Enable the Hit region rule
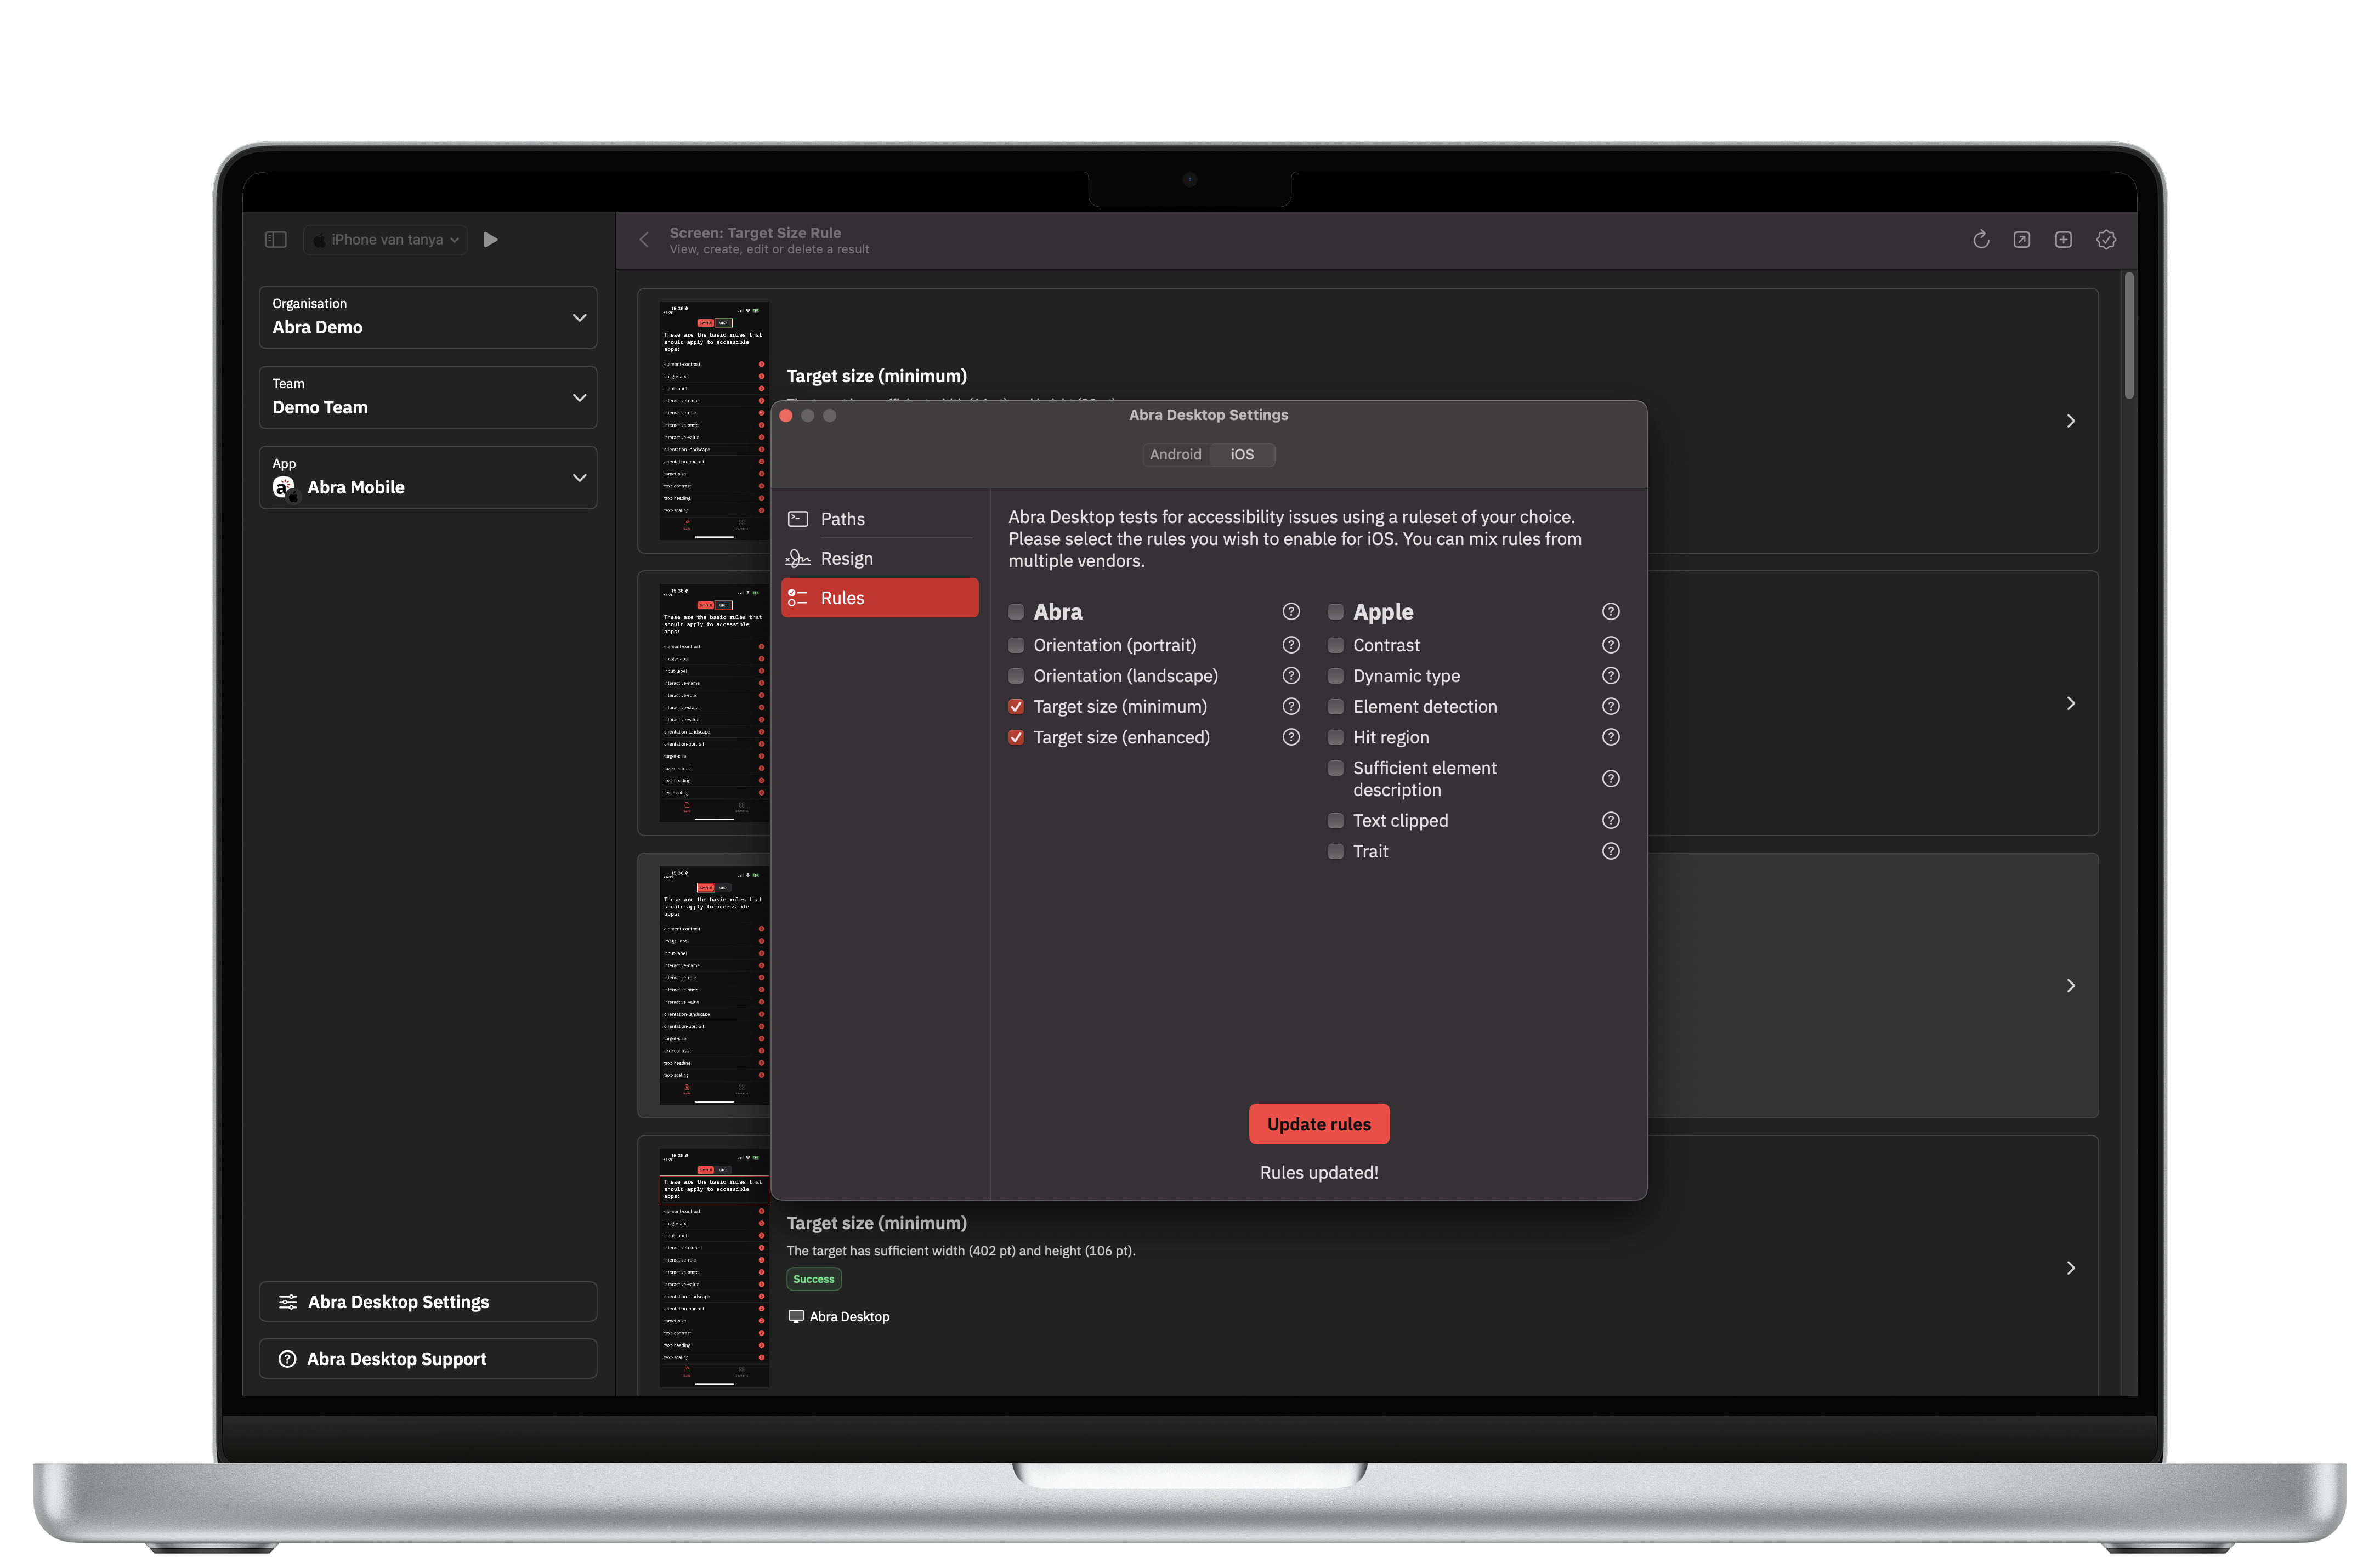2380x1568 pixels. pyautogui.click(x=1336, y=737)
